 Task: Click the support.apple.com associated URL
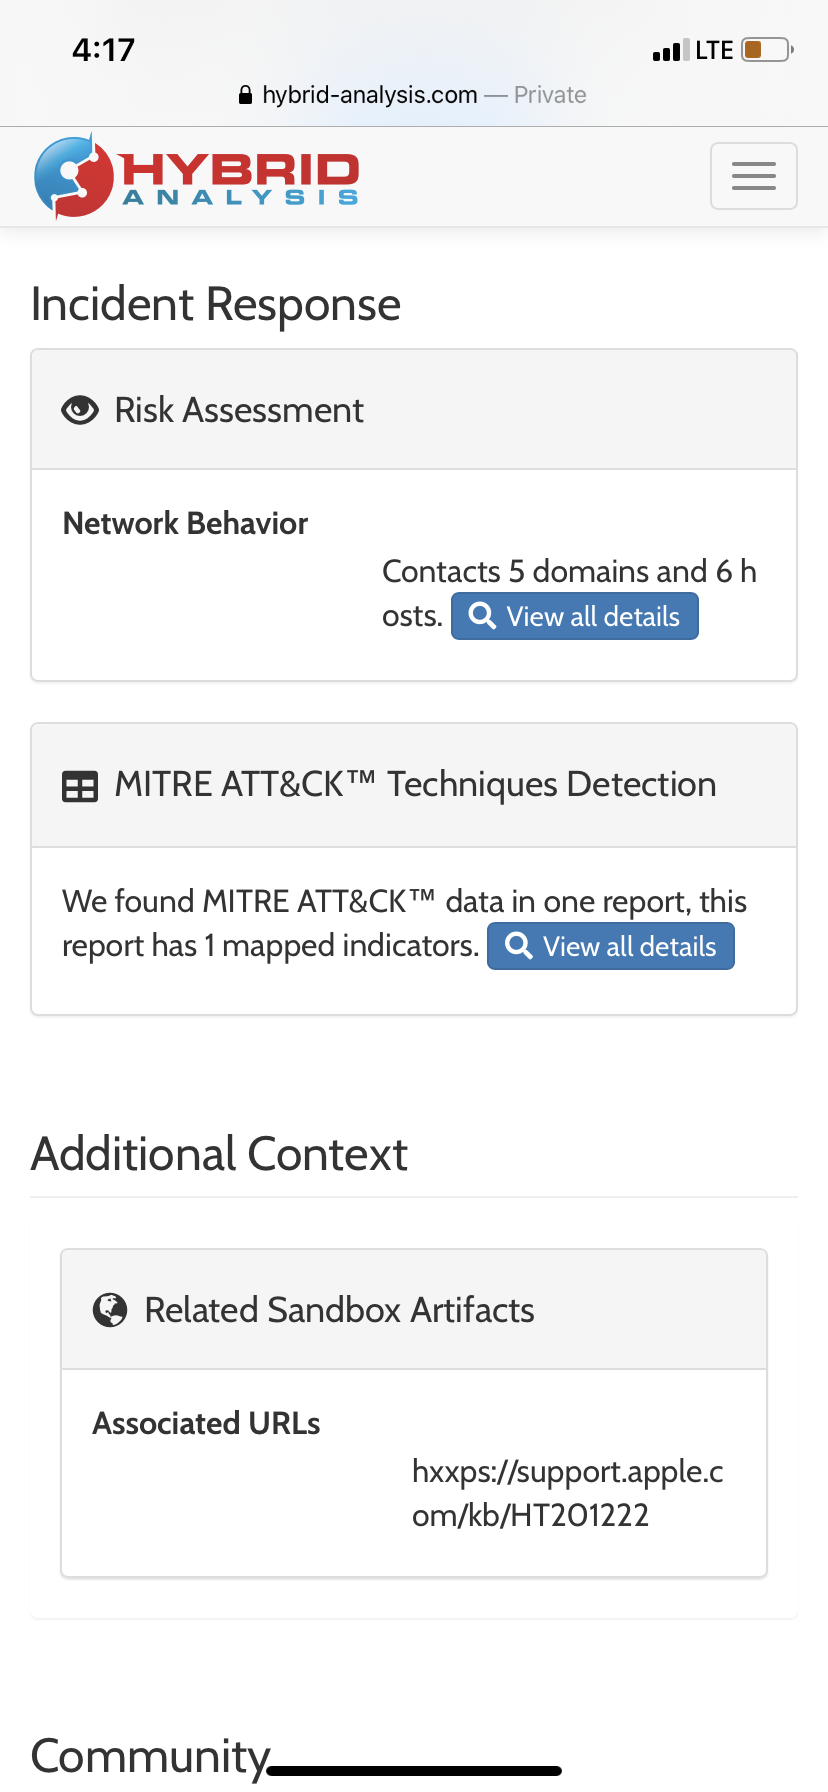567,1493
